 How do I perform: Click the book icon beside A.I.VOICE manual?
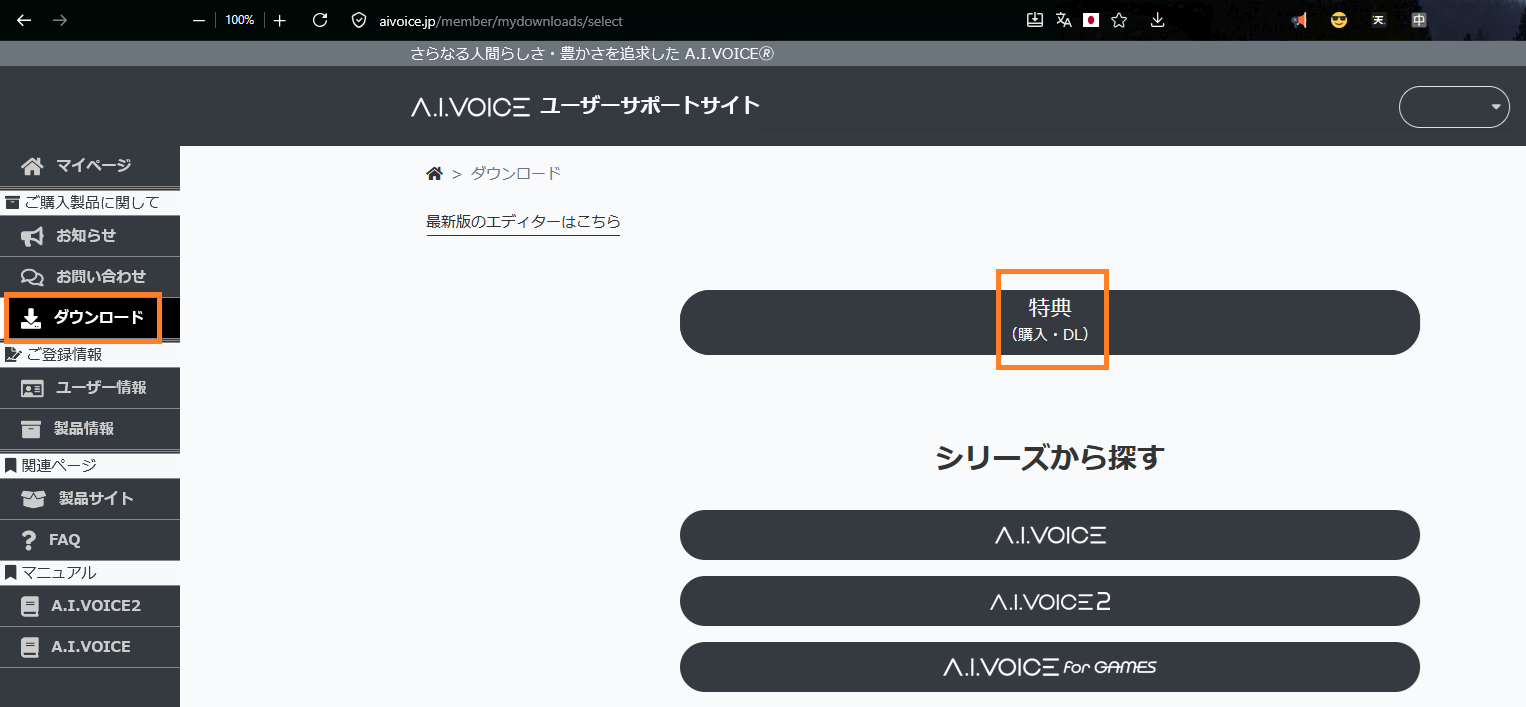pos(30,647)
